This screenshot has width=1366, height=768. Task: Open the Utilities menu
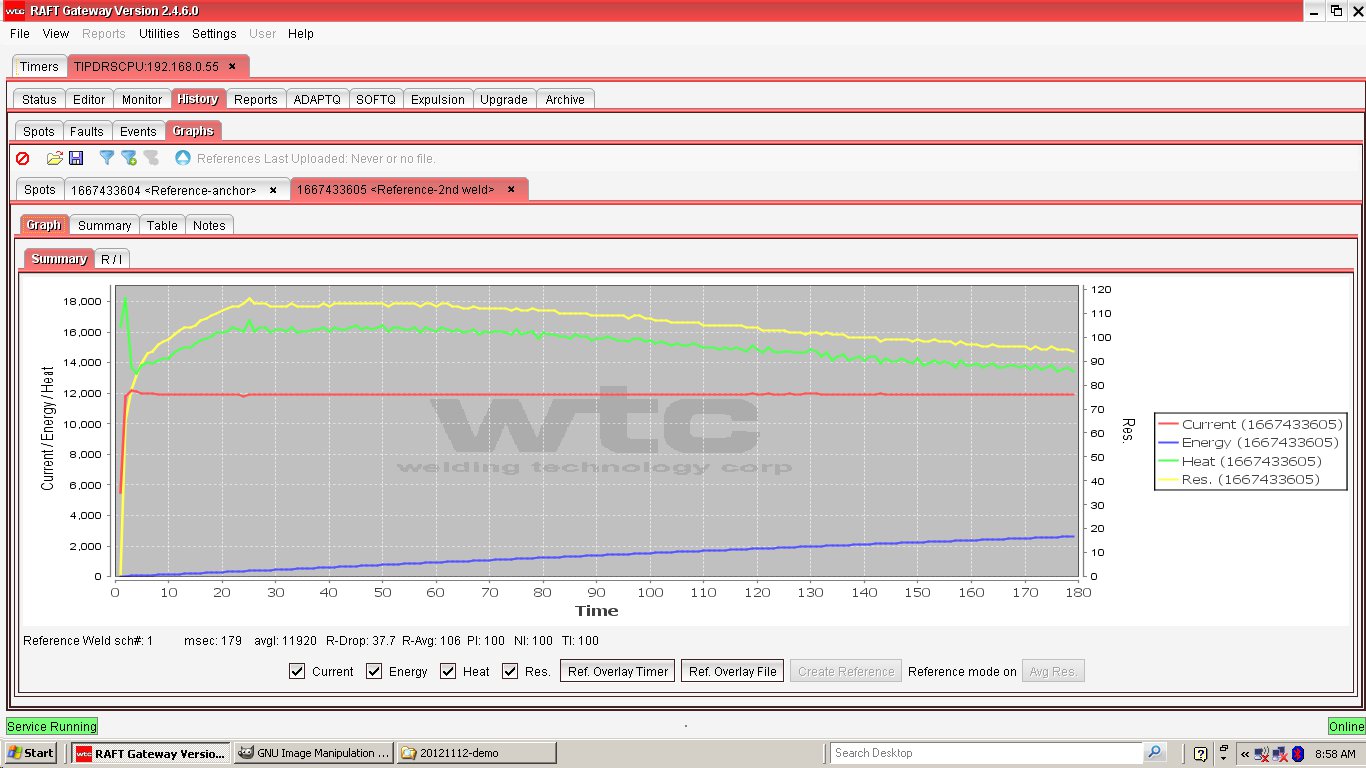tap(159, 34)
